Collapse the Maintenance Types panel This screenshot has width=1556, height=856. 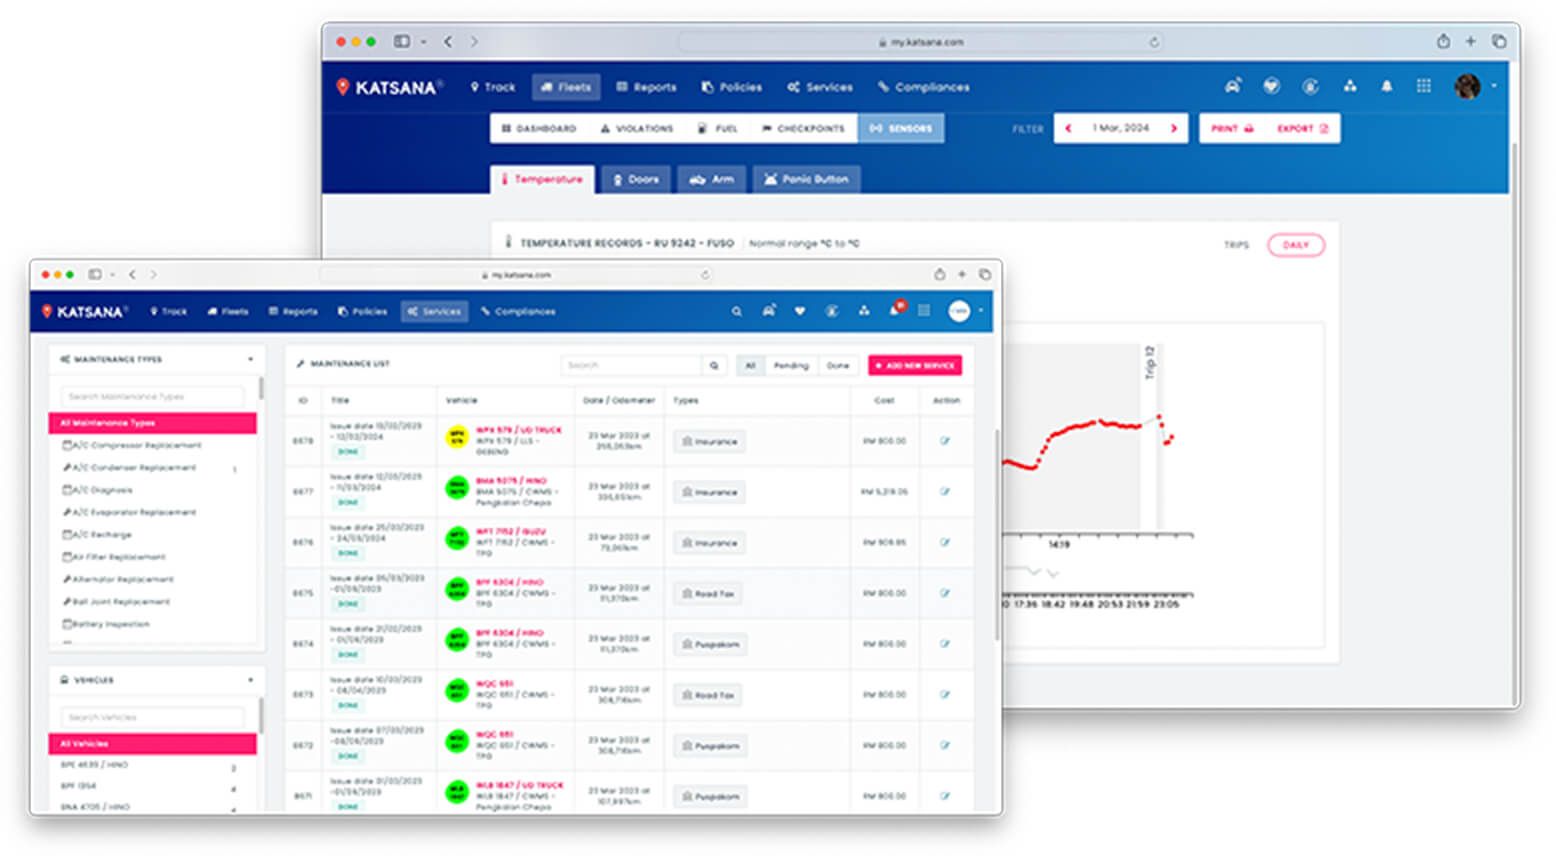pos(250,358)
